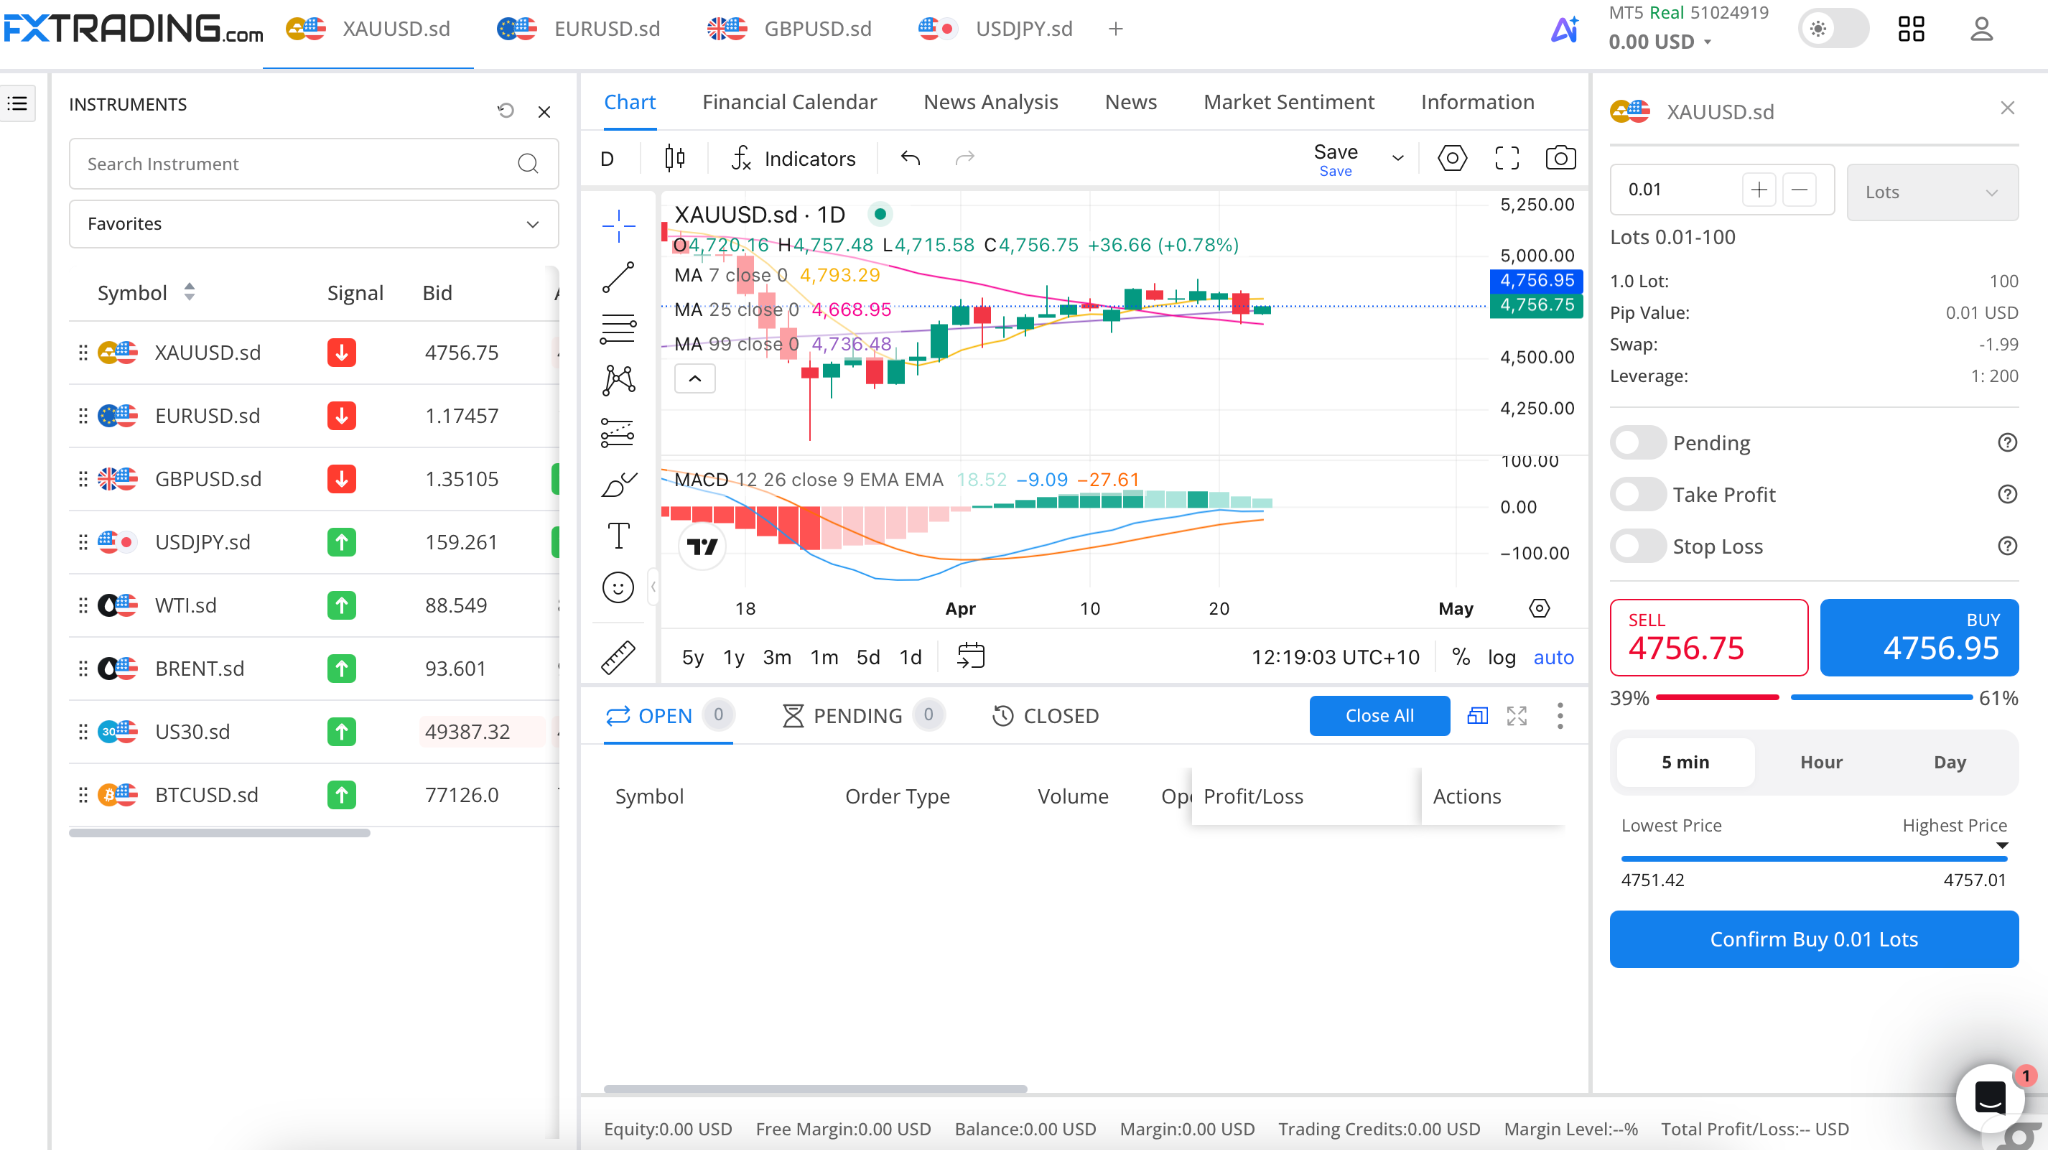The height and width of the screenshot is (1150, 2048).
Task: Change candlestick chart style
Action: pyautogui.click(x=675, y=158)
